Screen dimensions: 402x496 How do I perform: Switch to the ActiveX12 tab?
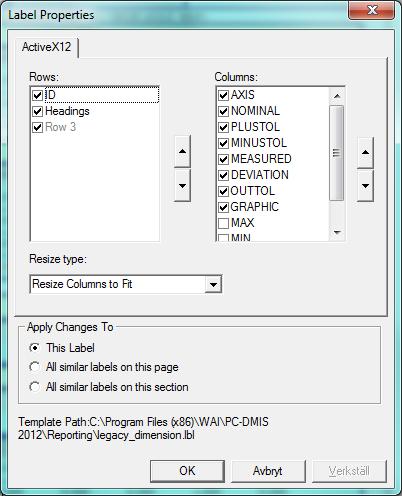(46, 47)
